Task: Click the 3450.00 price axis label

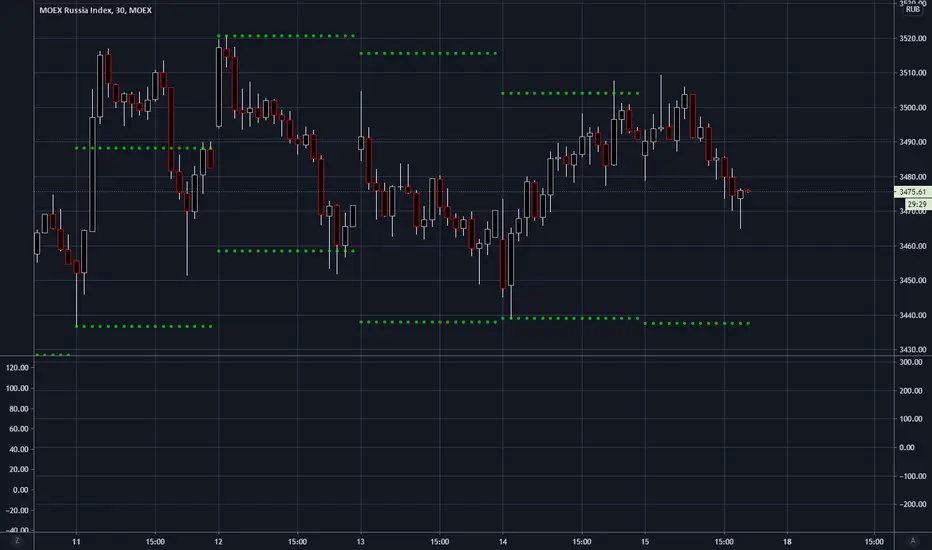Action: 912,280
